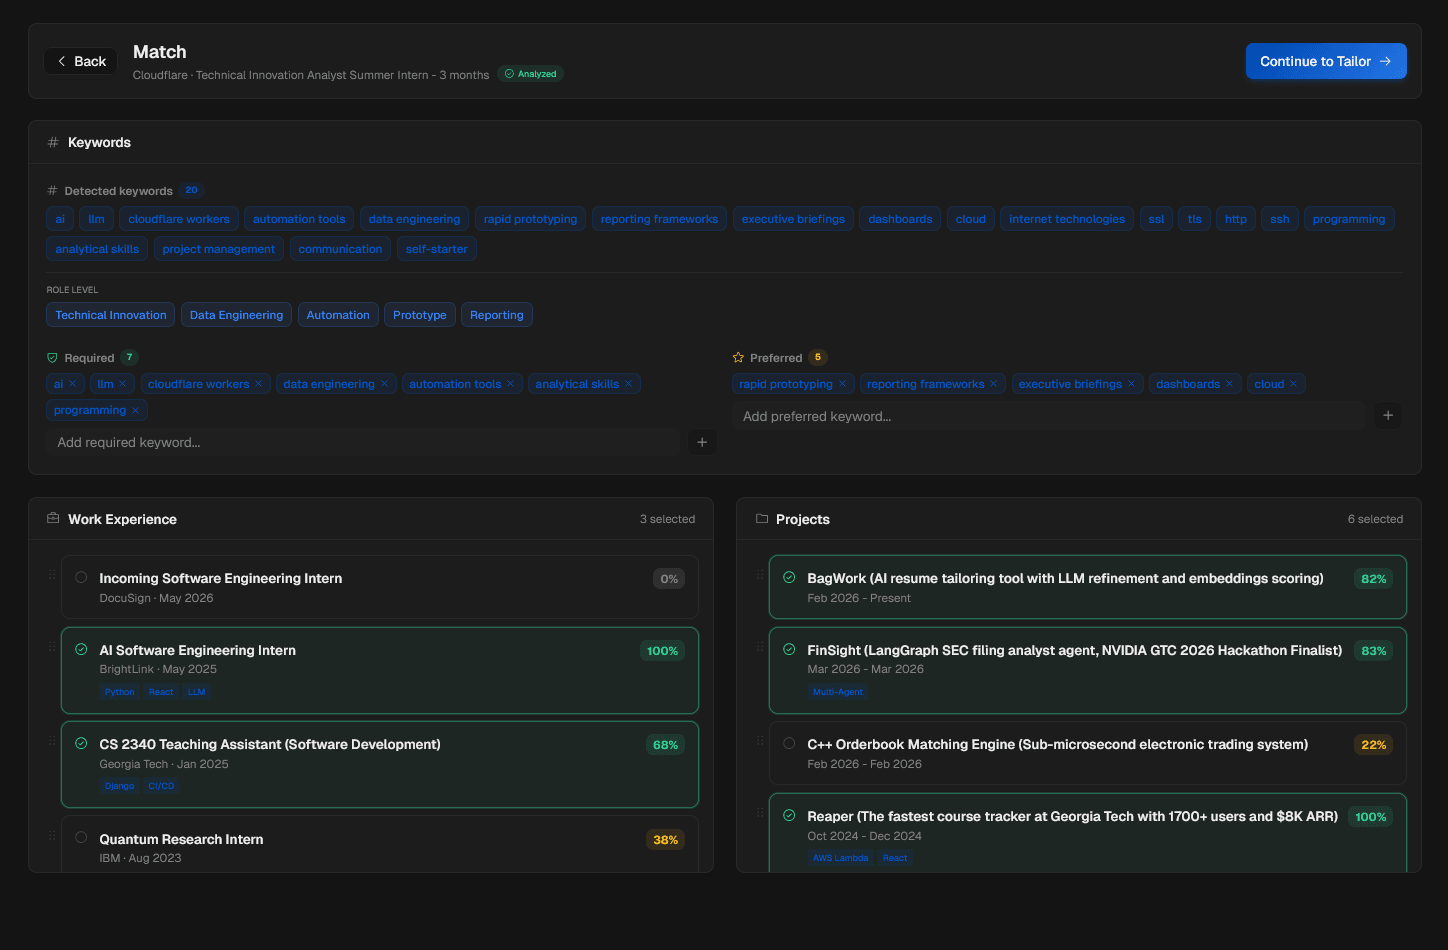The height and width of the screenshot is (950, 1448).
Task: Remove 'cloud' from preferred keywords
Action: [x=1293, y=384]
